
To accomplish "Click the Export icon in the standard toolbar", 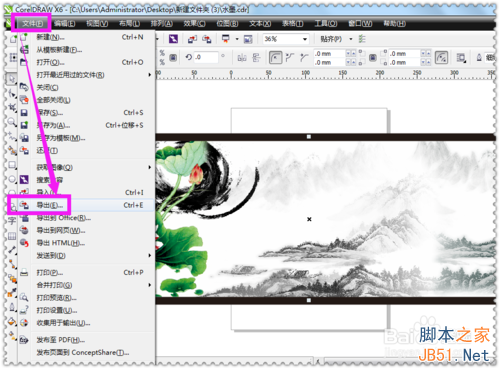I will (207, 39).
